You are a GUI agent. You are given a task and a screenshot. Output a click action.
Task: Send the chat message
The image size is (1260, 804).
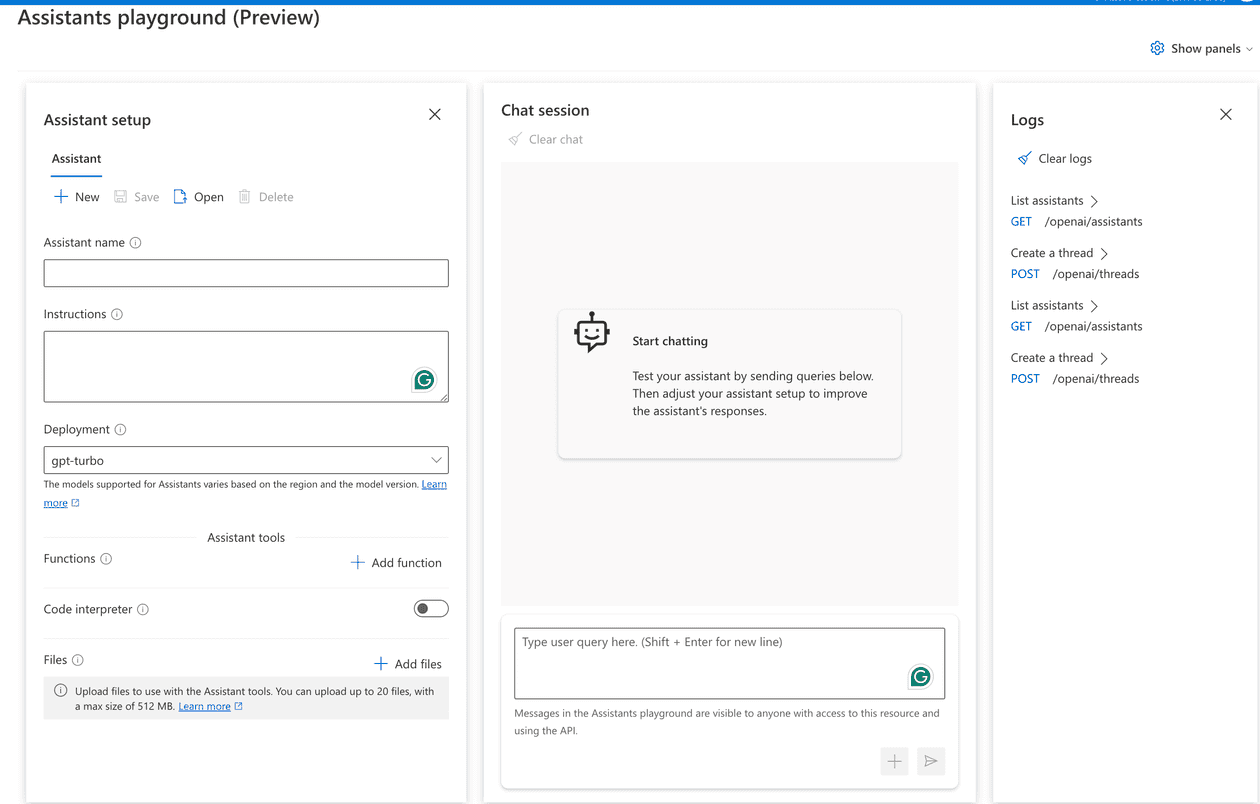point(931,761)
